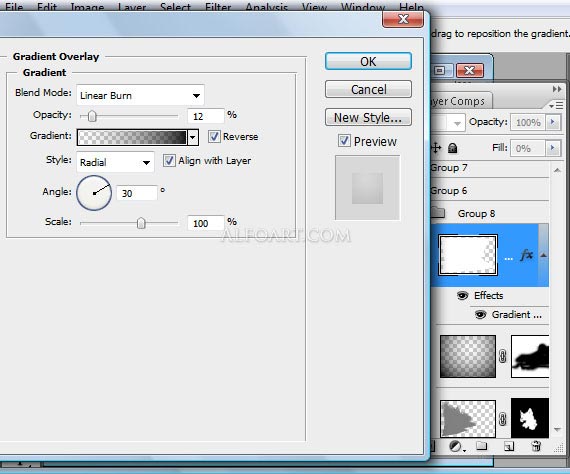Screen dimensions: 570x474
Task: Create a new layer in Layers panel
Action: coord(509,446)
